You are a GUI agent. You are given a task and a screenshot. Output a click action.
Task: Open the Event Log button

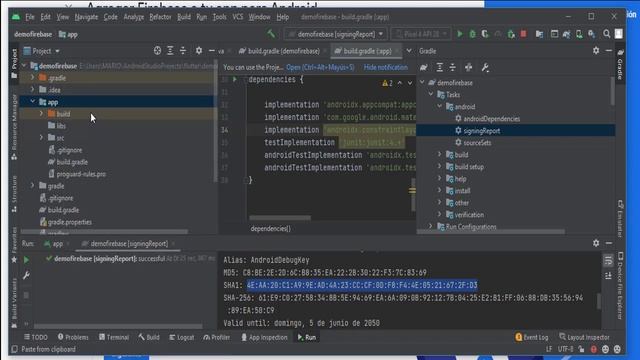pos(532,337)
